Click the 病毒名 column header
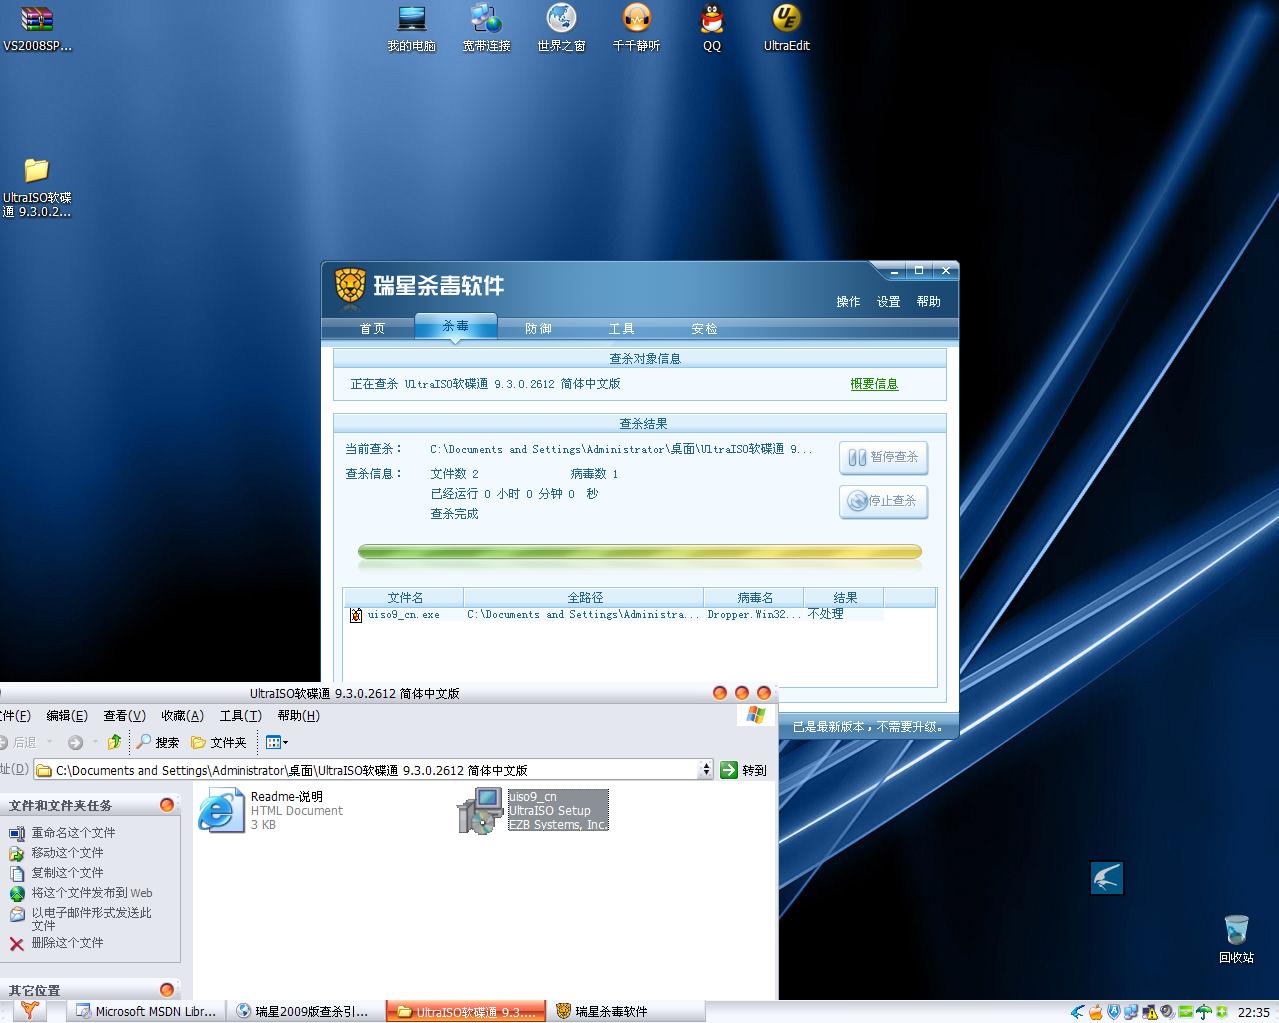This screenshot has height=1023, width=1279. tap(754, 597)
